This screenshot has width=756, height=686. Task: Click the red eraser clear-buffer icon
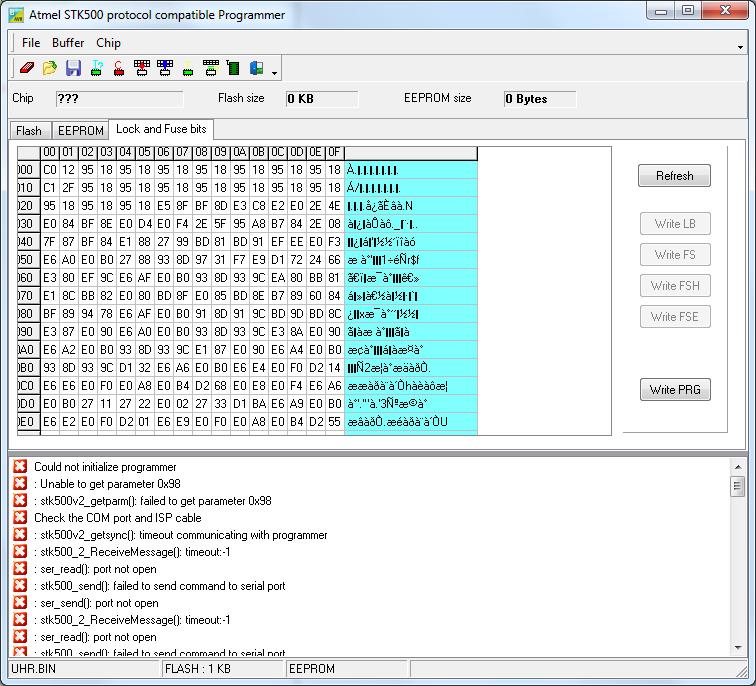pos(27,68)
